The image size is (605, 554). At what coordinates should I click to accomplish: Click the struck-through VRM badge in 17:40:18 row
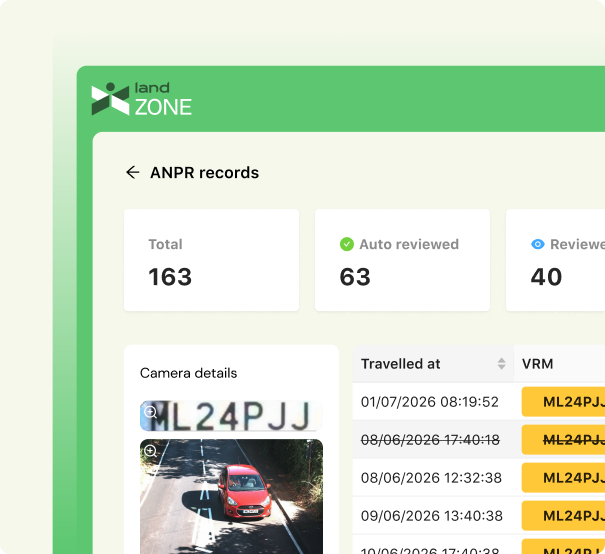click(563, 439)
